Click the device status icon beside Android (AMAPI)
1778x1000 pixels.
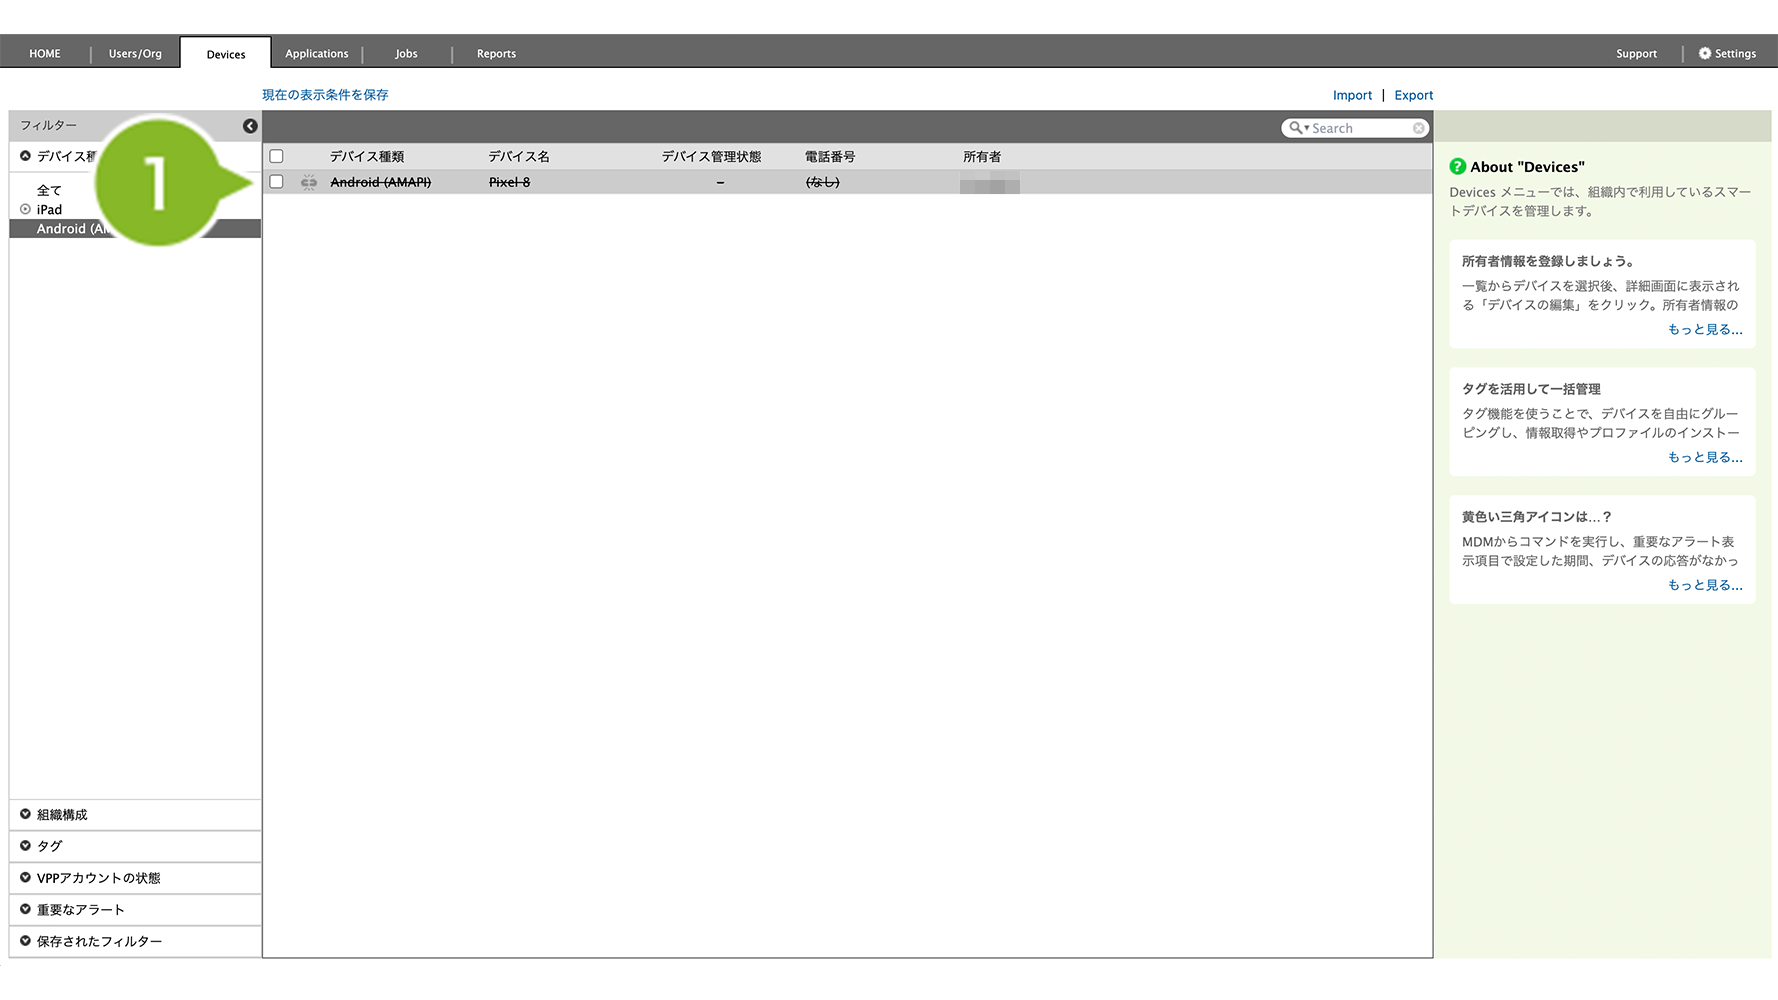click(309, 182)
